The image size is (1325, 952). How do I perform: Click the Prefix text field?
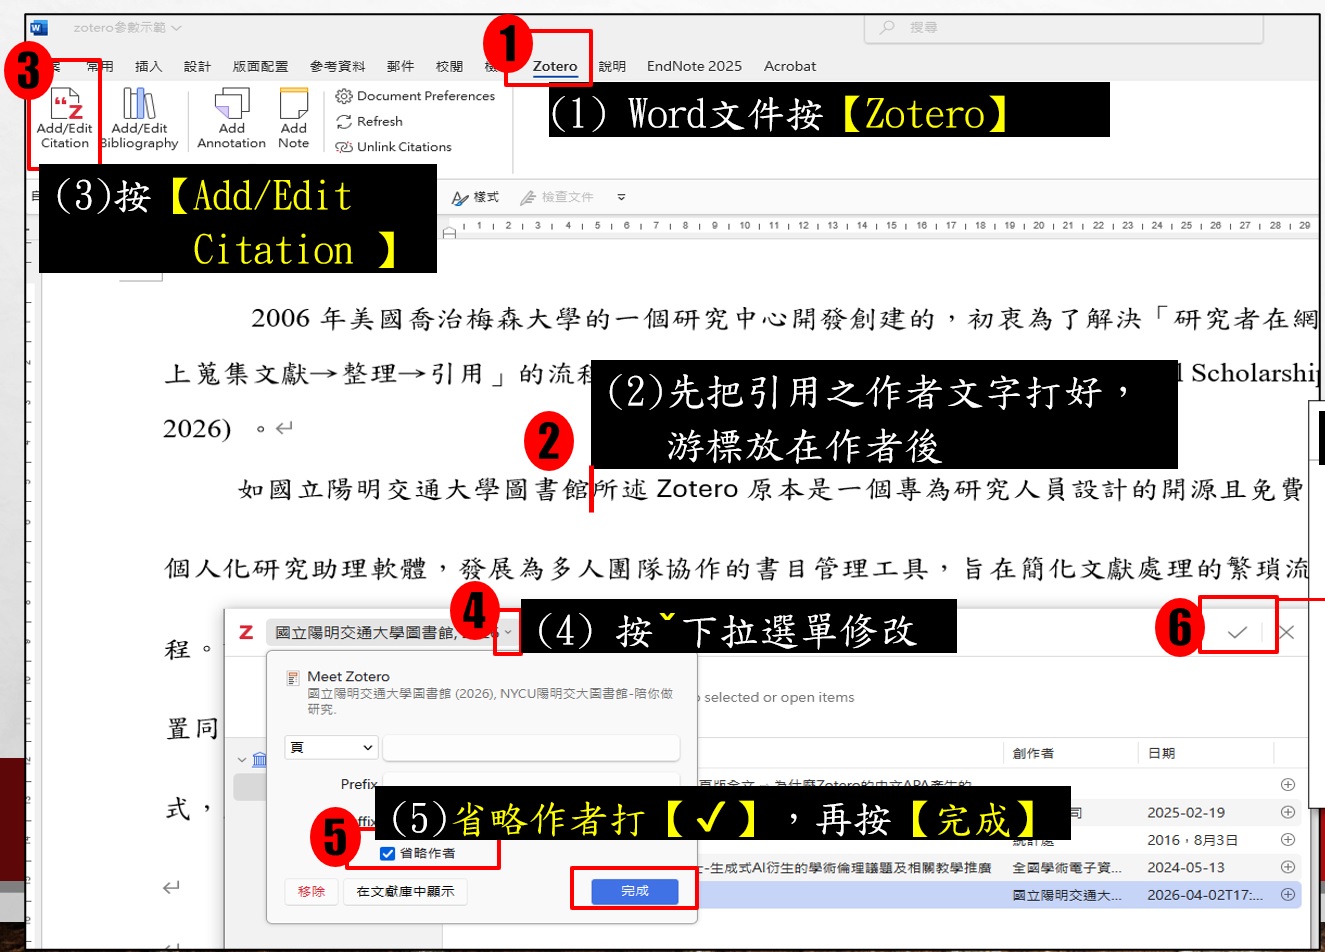coord(531,784)
